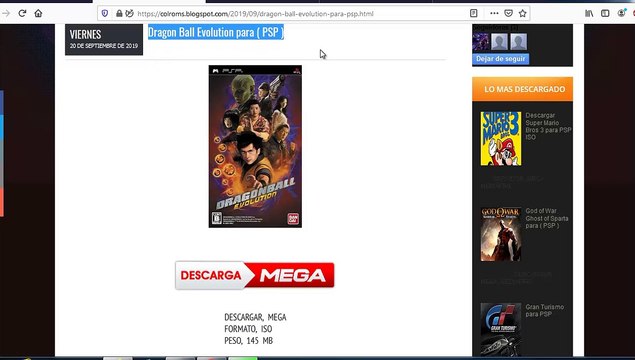Toggle reader view icon in address bar
The height and width of the screenshot is (360, 635).
[x=473, y=13]
